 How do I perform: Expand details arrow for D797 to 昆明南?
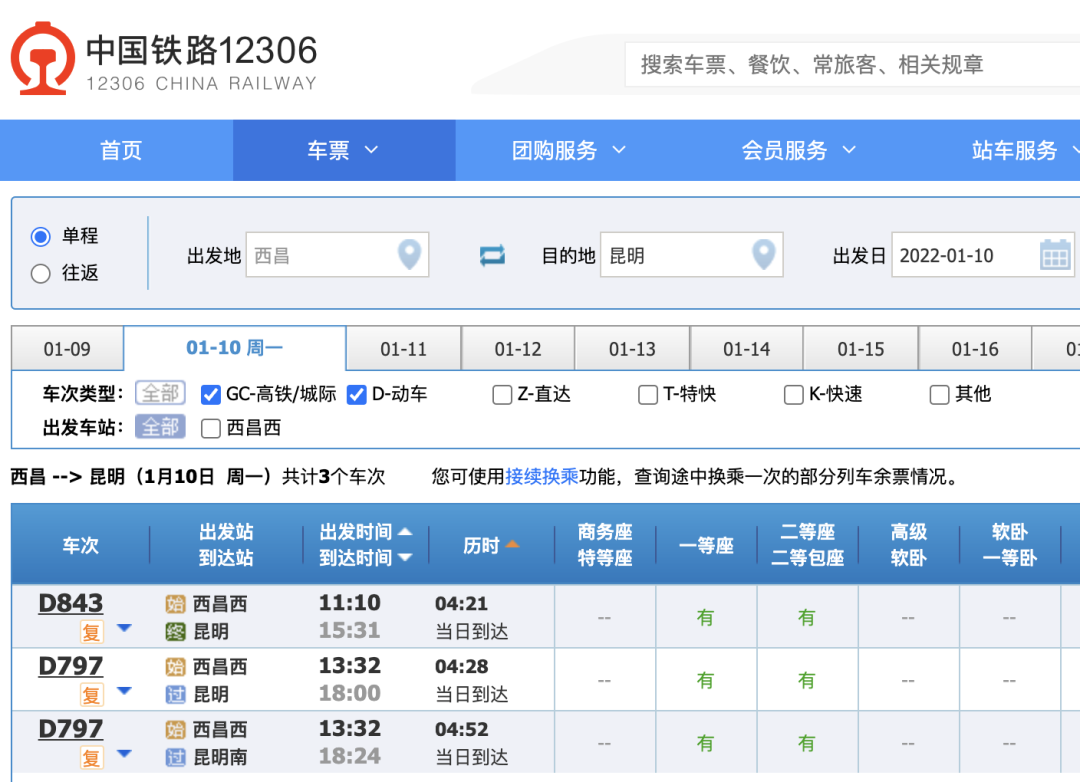[124, 753]
